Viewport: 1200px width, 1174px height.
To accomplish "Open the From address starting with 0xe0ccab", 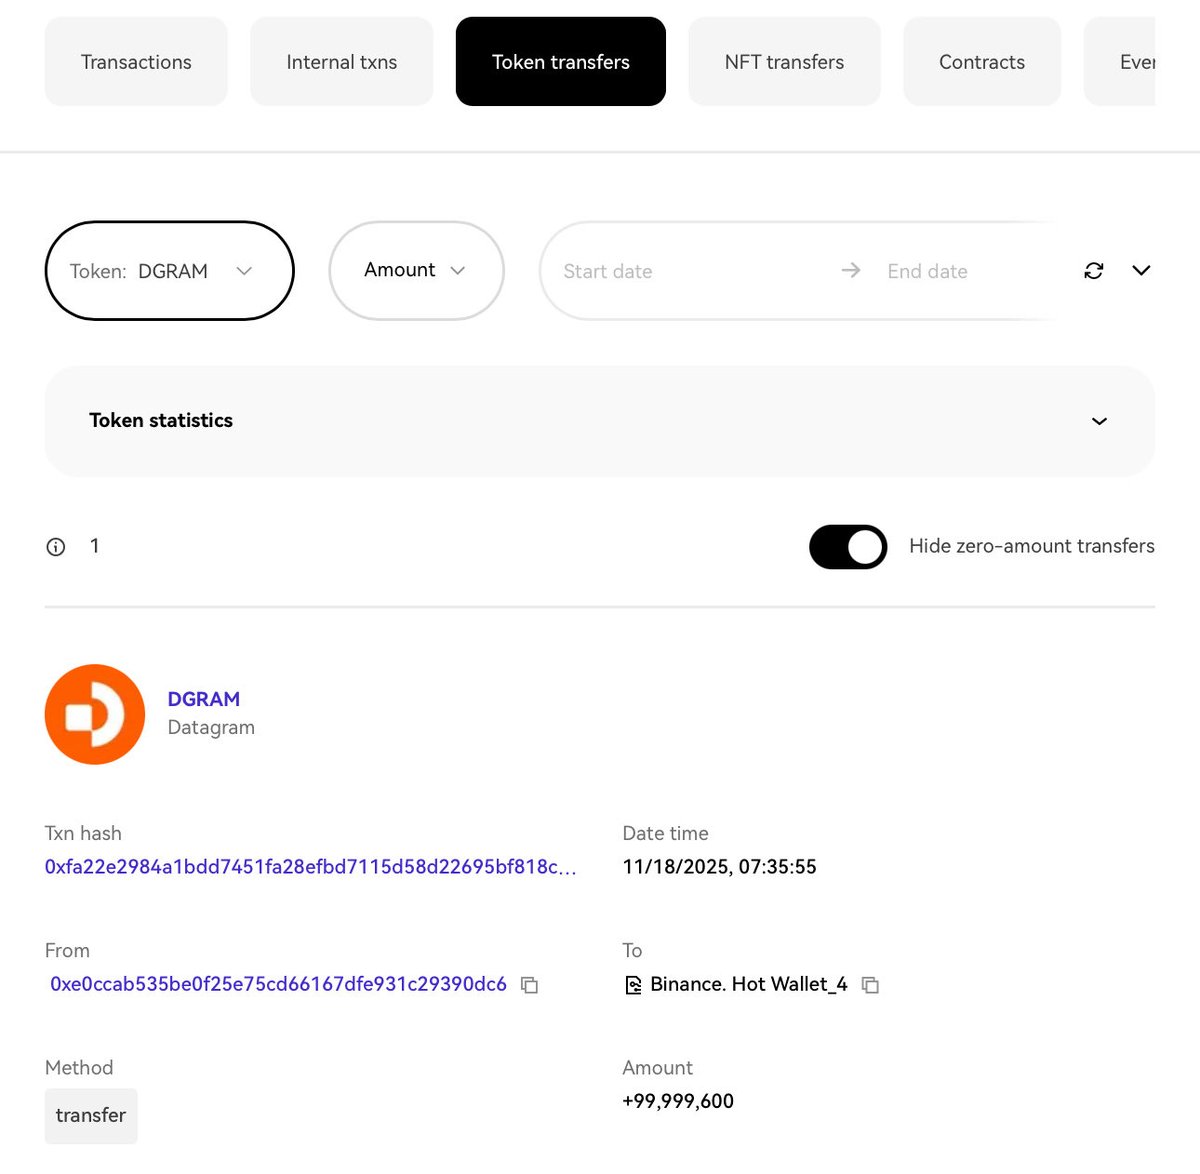I will pyautogui.click(x=278, y=984).
